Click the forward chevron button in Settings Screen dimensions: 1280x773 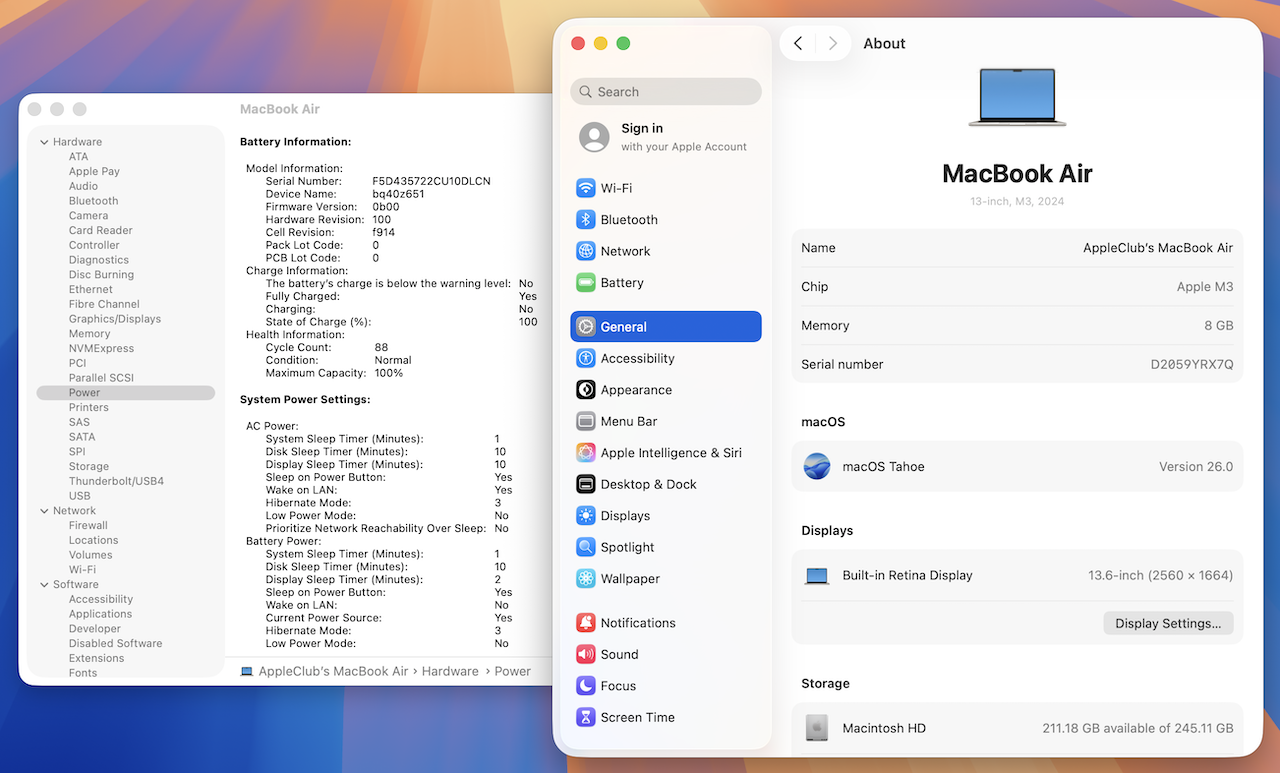833,43
